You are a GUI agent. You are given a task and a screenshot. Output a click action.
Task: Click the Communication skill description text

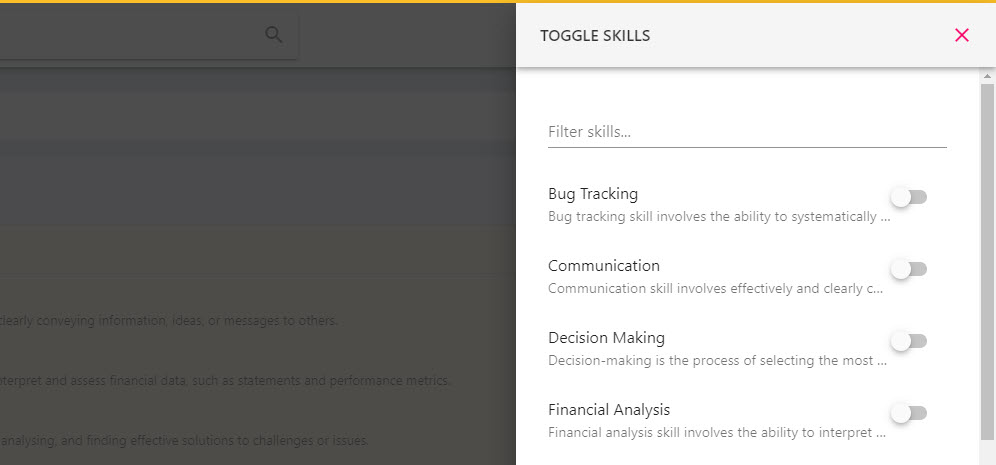pyautogui.click(x=715, y=288)
